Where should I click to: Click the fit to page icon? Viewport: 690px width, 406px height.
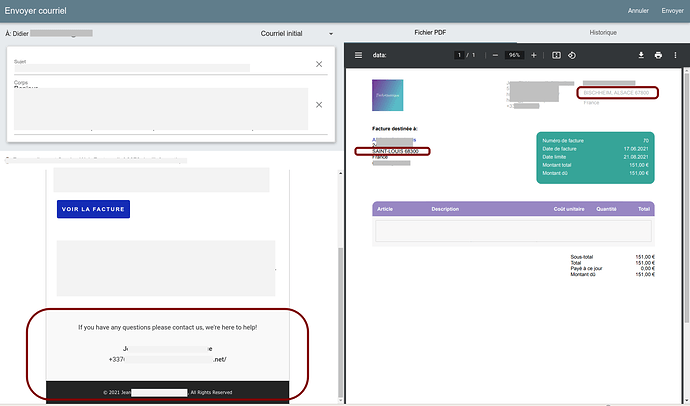[x=556, y=55]
